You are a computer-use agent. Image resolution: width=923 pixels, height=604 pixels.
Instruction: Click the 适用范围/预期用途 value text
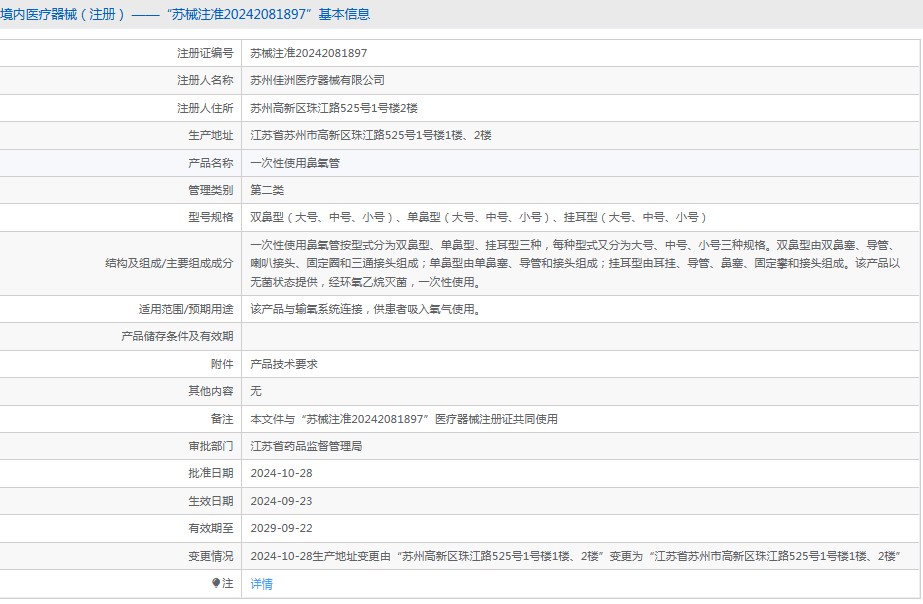coord(365,309)
